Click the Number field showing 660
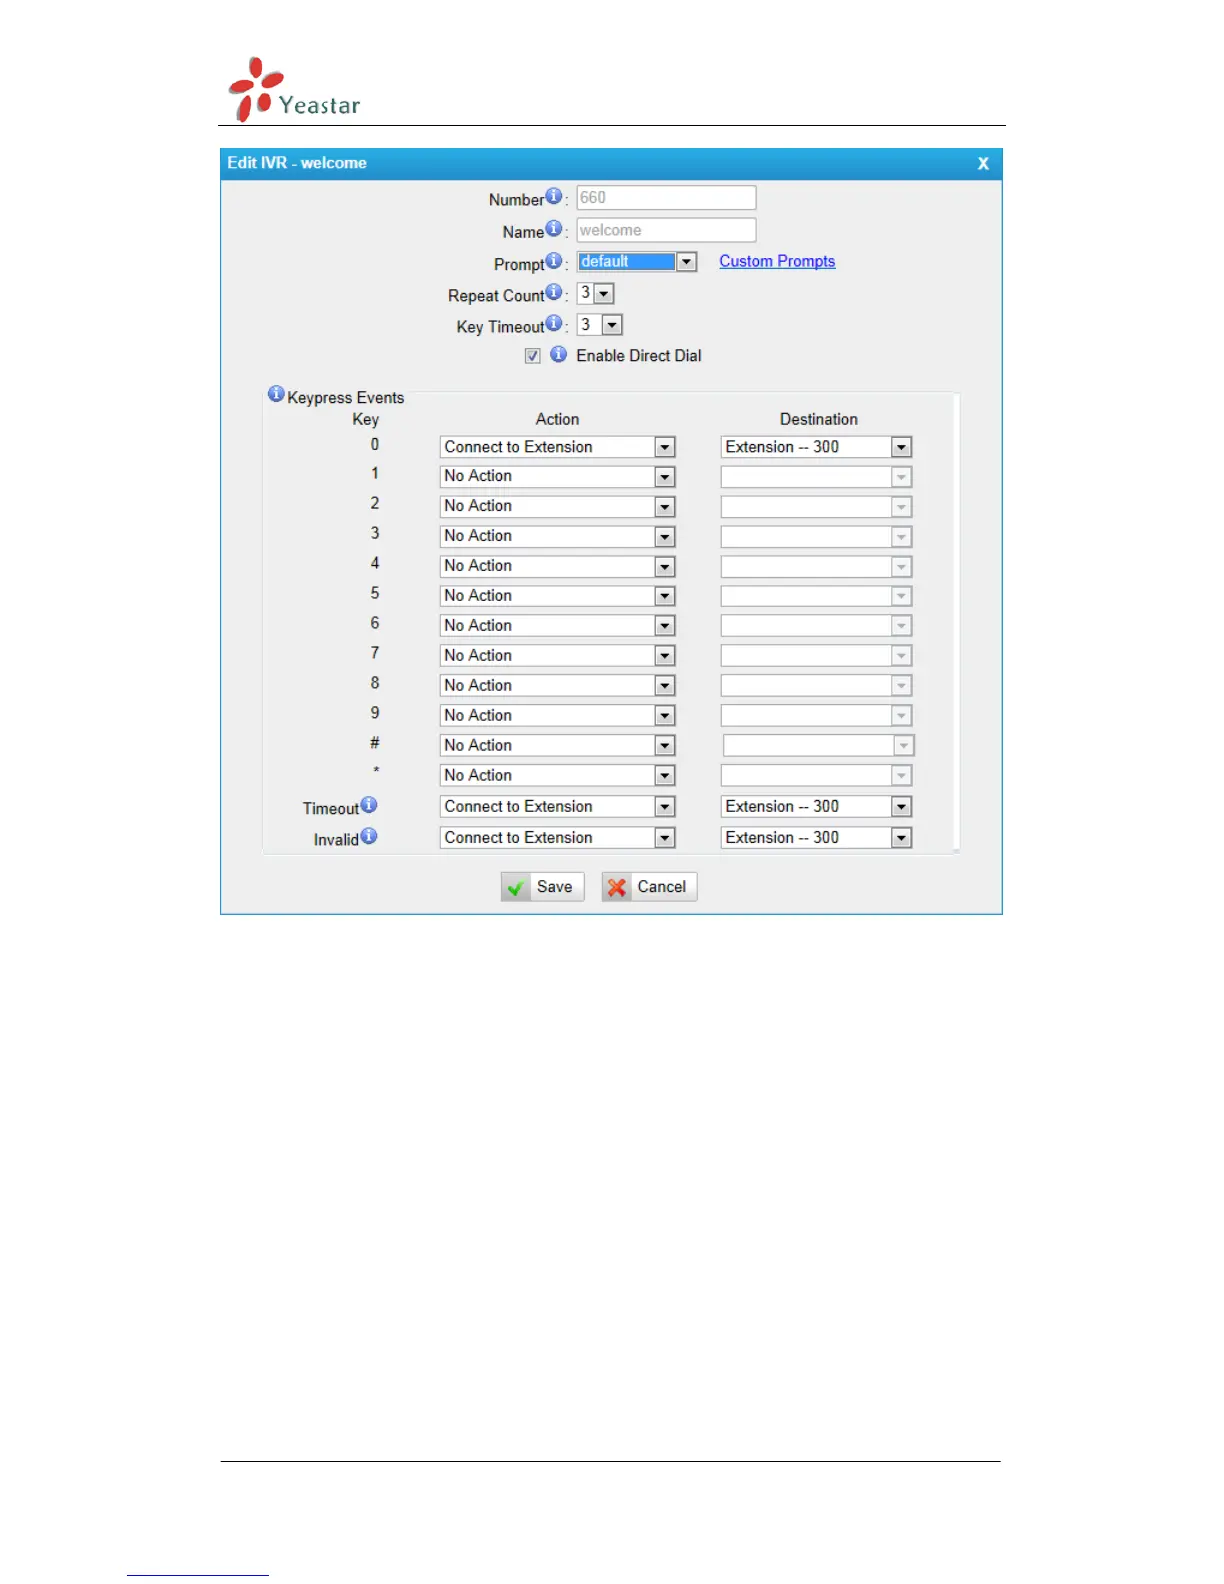Image resolution: width=1224 pixels, height=1584 pixels. (x=666, y=198)
